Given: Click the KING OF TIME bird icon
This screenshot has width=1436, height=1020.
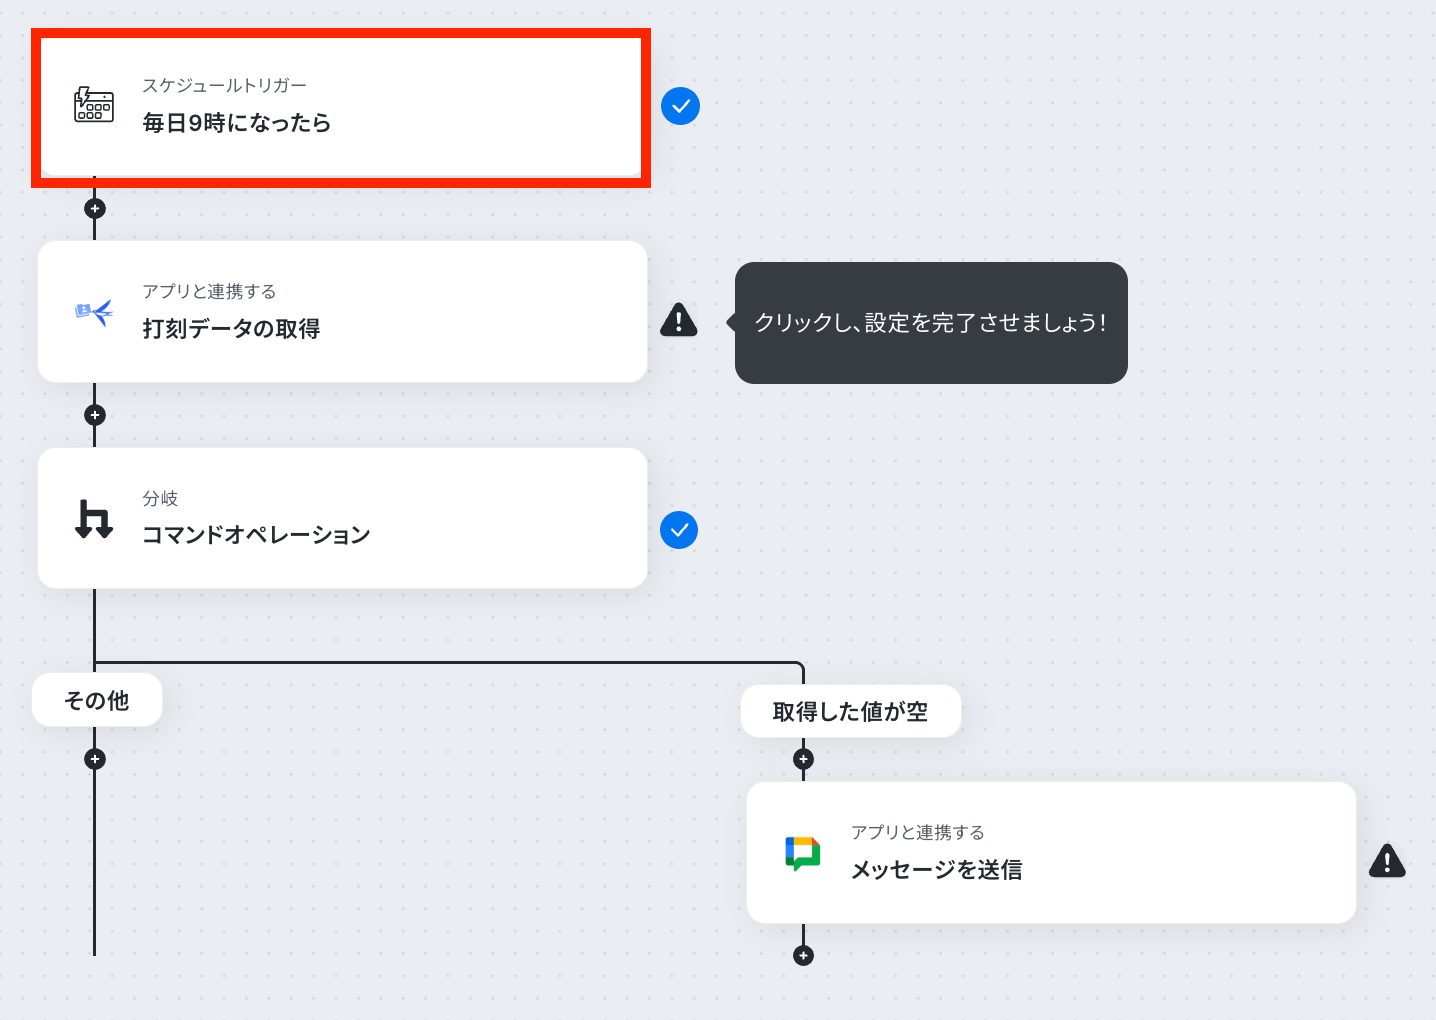Looking at the screenshot, I should [x=94, y=313].
